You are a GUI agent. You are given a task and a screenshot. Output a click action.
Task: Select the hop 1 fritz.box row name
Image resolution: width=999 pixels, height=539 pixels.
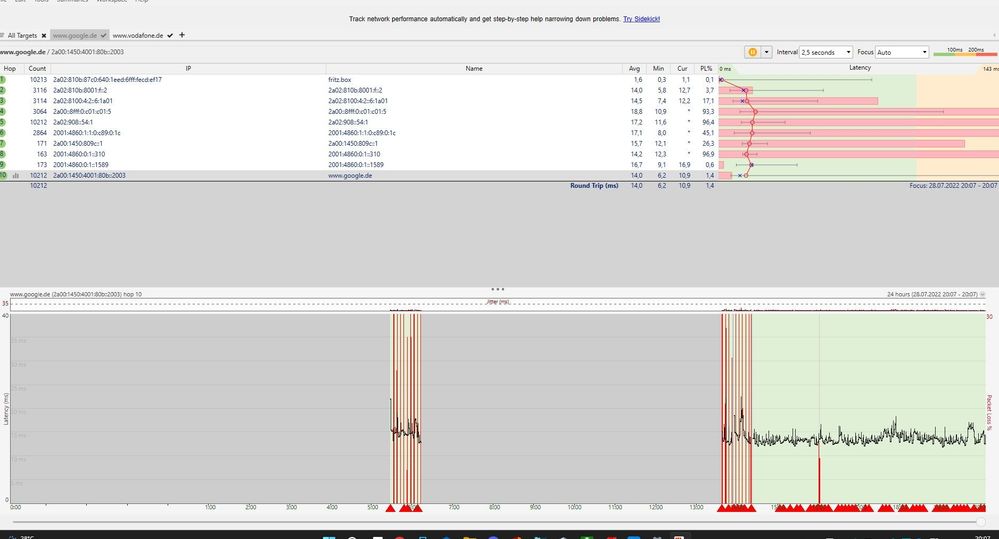[340, 80]
